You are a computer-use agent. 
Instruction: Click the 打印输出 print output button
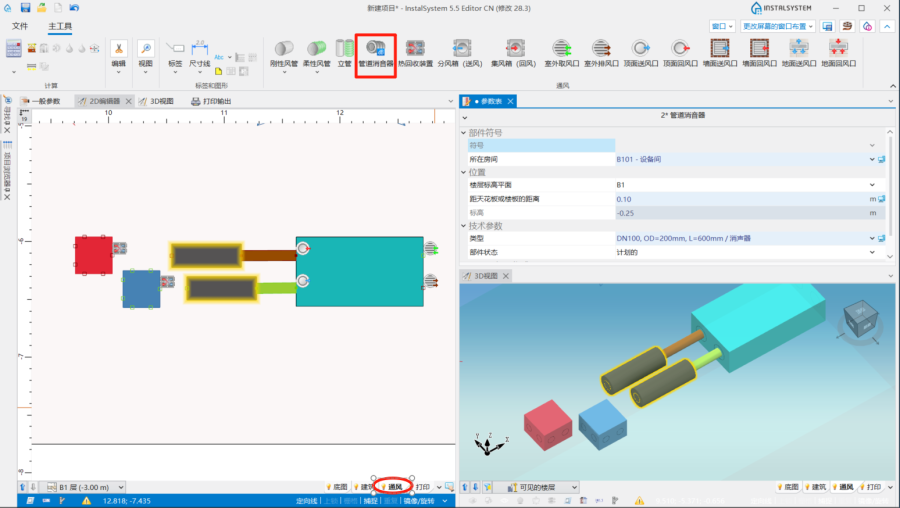pos(210,101)
